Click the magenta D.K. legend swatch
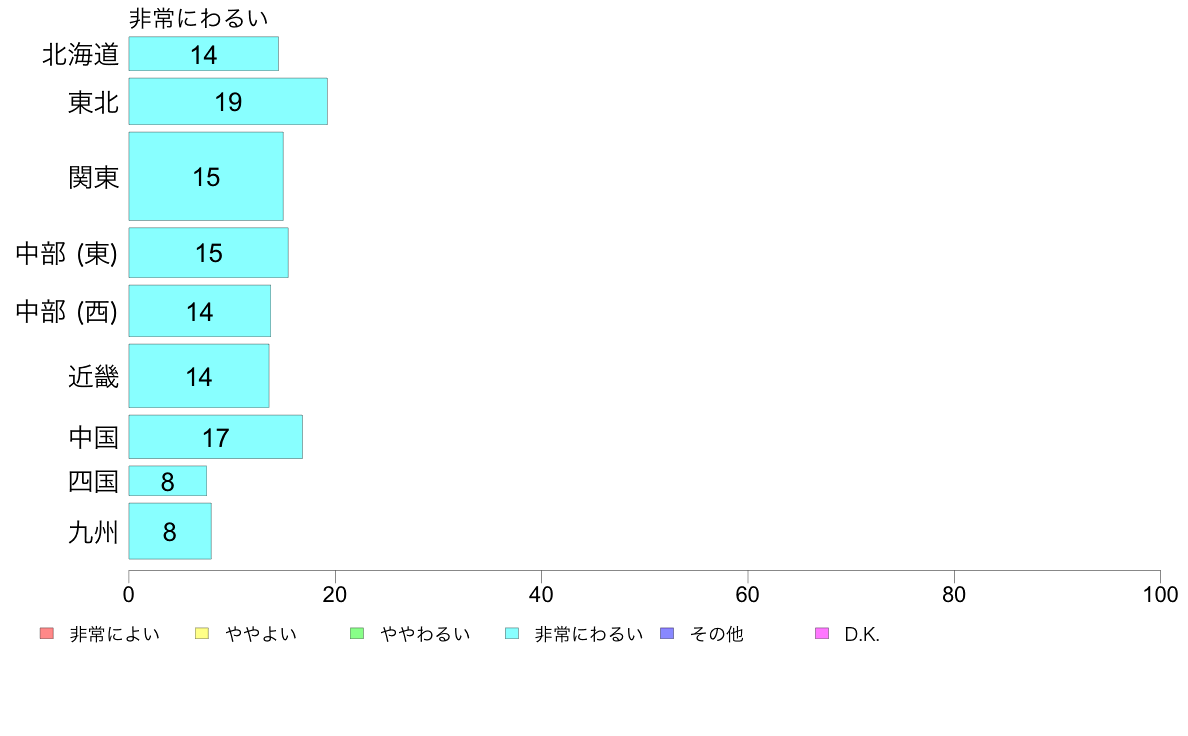 point(822,634)
